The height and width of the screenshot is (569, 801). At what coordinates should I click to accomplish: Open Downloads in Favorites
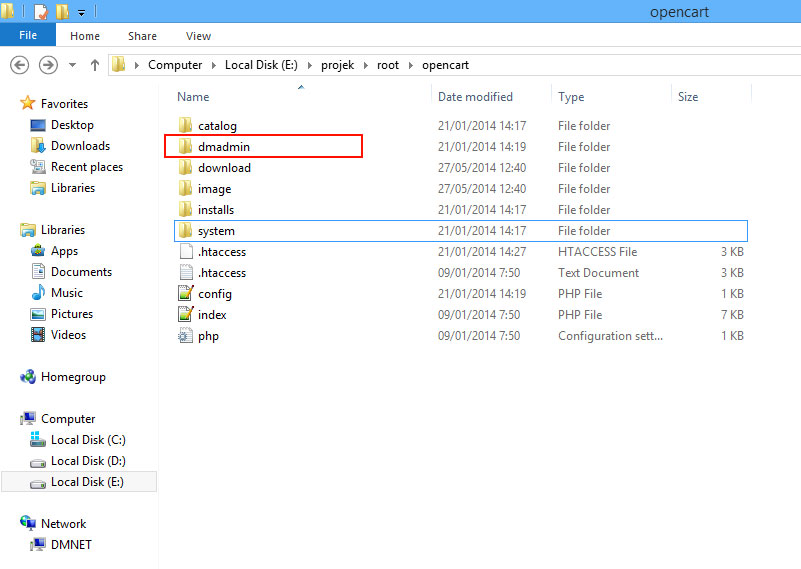(80, 146)
